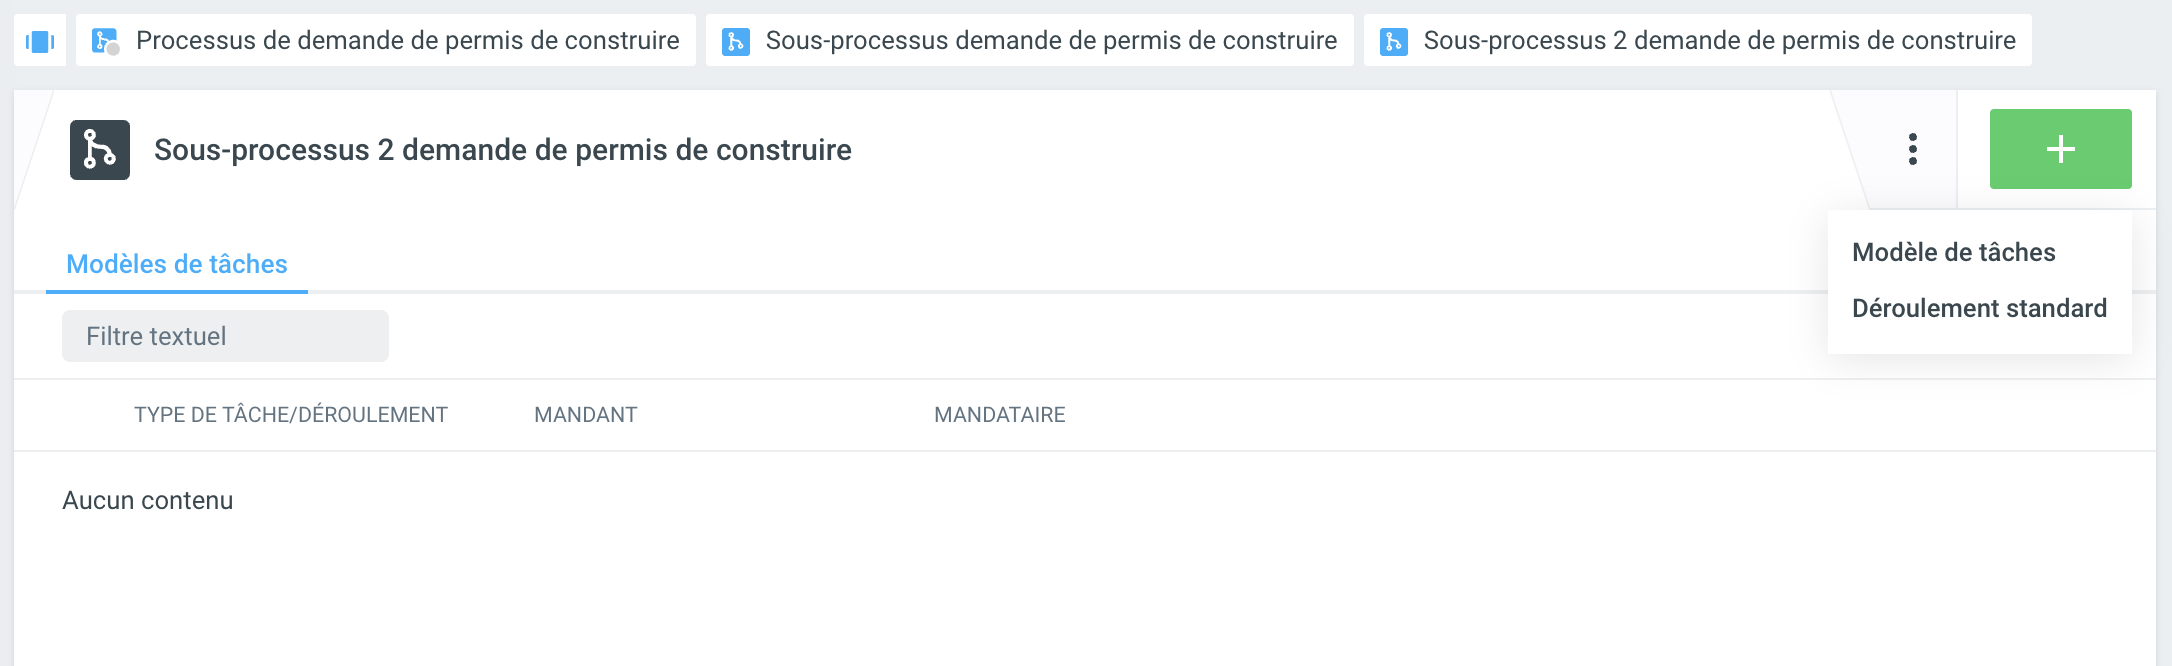Screen dimensions: 2172x666
Task: Go to breadcrumb text "Sous-processus demande de permis de construire"
Action: click(x=1051, y=41)
